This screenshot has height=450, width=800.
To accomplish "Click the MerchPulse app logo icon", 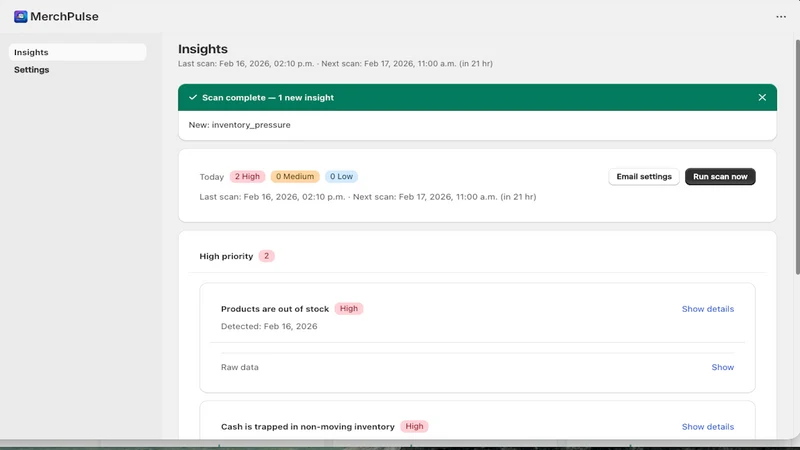I will [x=20, y=17].
